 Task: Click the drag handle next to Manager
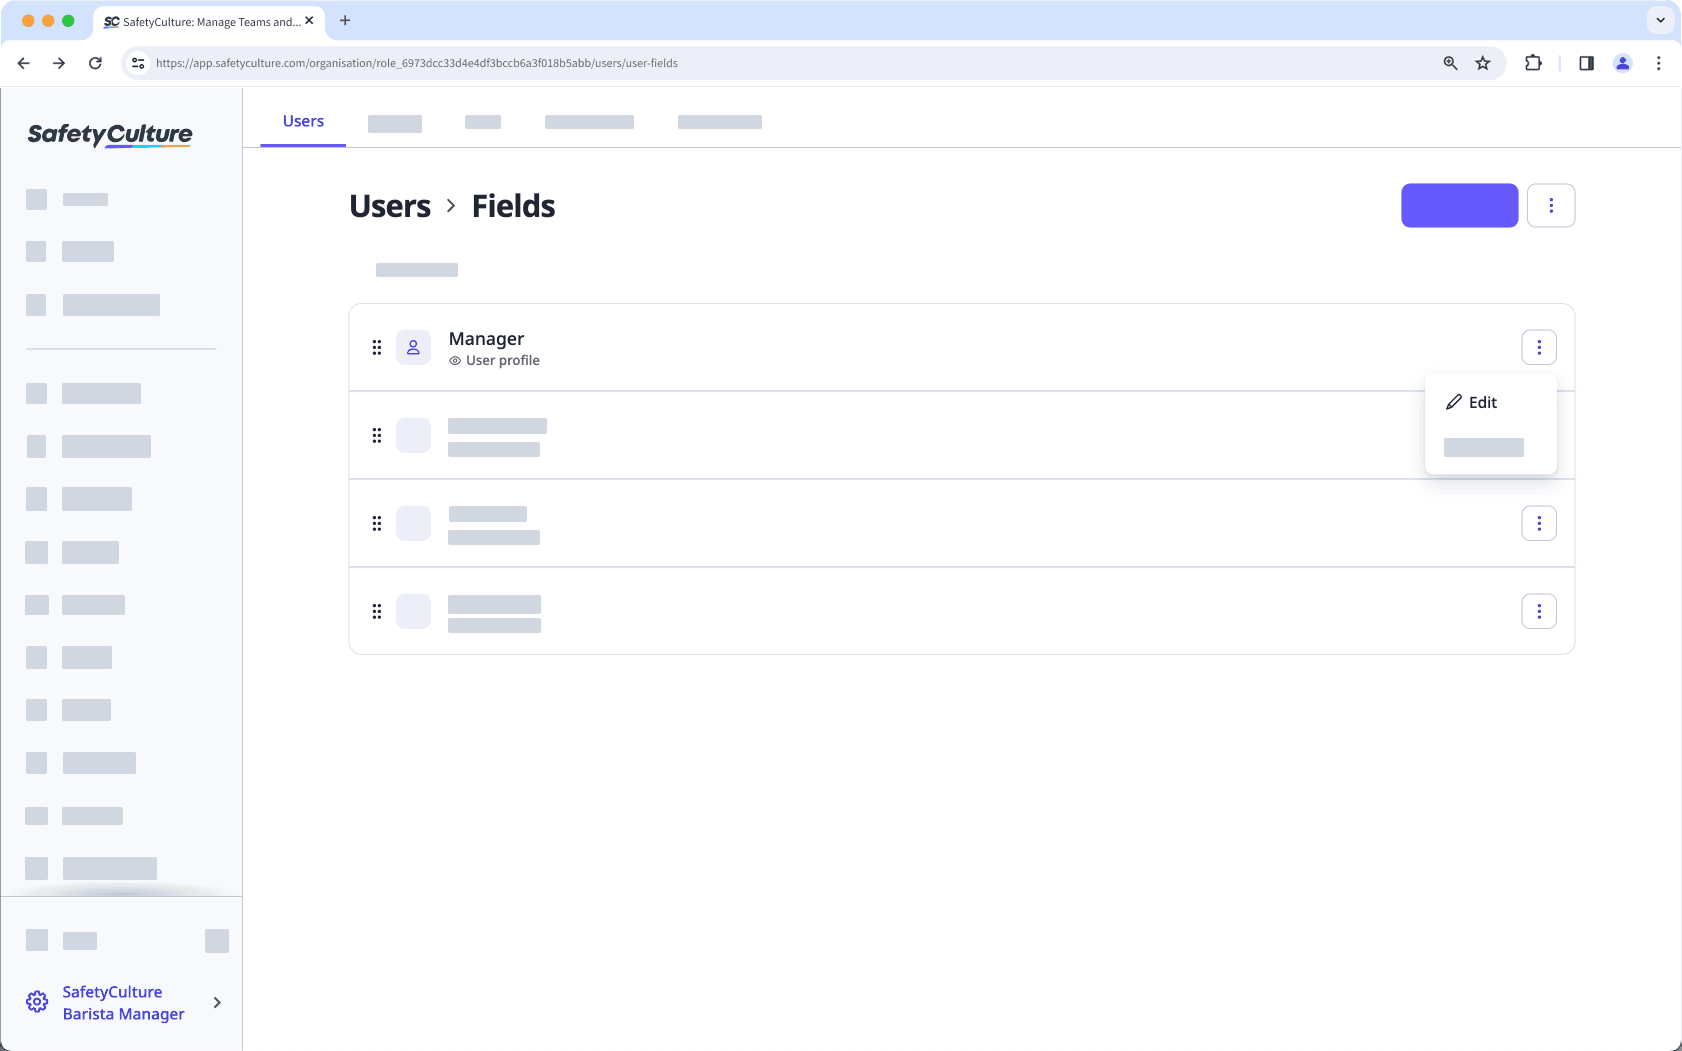(x=377, y=347)
